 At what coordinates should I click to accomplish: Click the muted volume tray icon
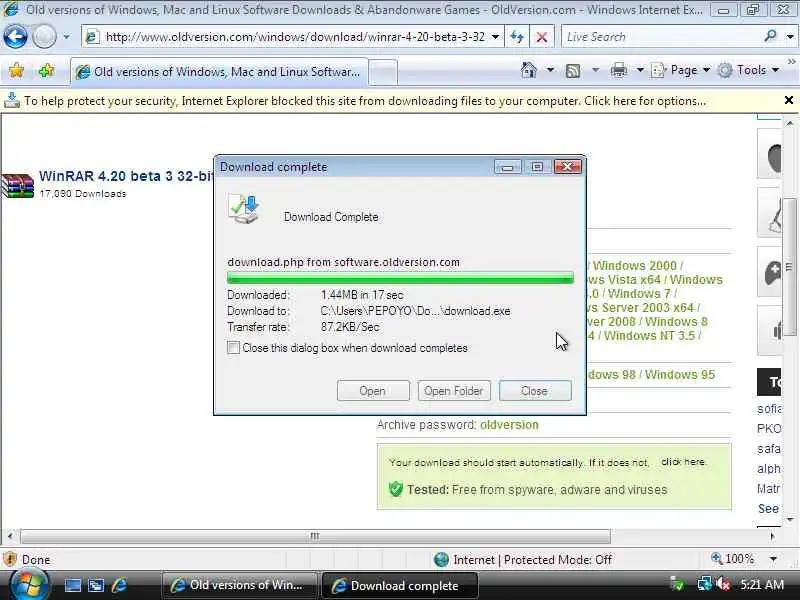(x=723, y=584)
